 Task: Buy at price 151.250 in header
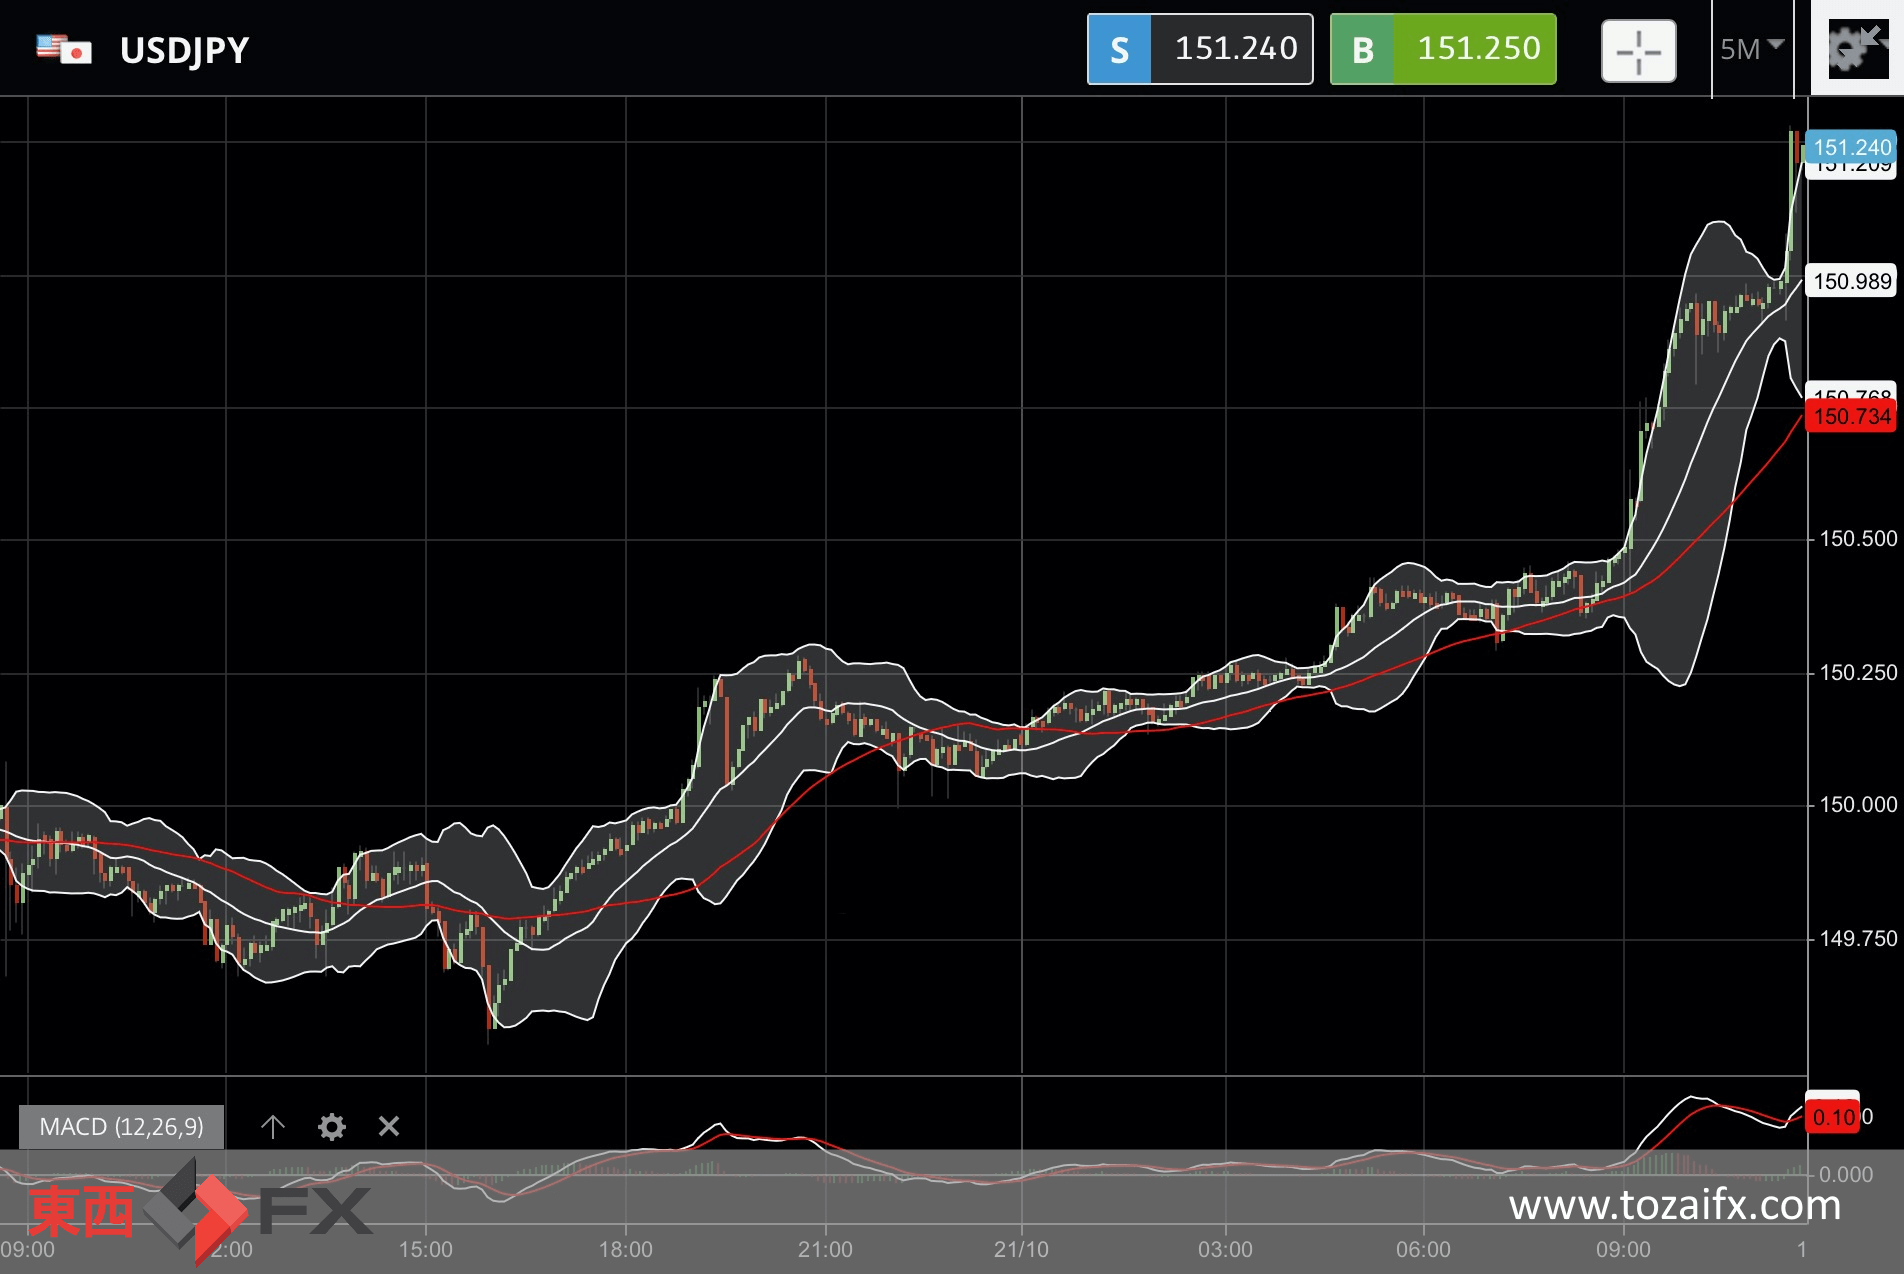coord(1478,49)
